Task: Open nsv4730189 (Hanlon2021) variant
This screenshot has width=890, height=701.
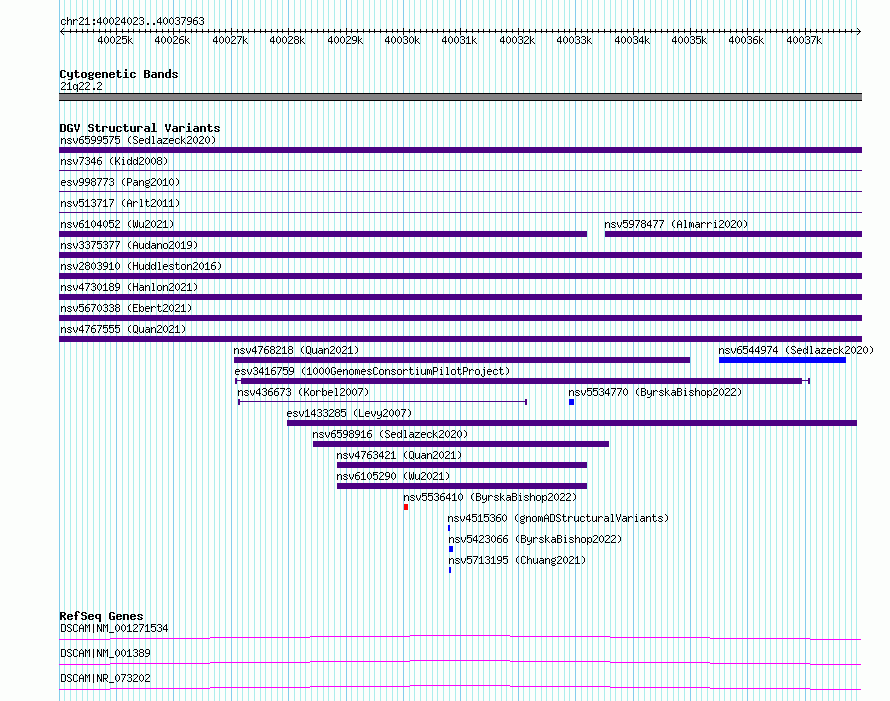Action: pyautogui.click(x=129, y=287)
